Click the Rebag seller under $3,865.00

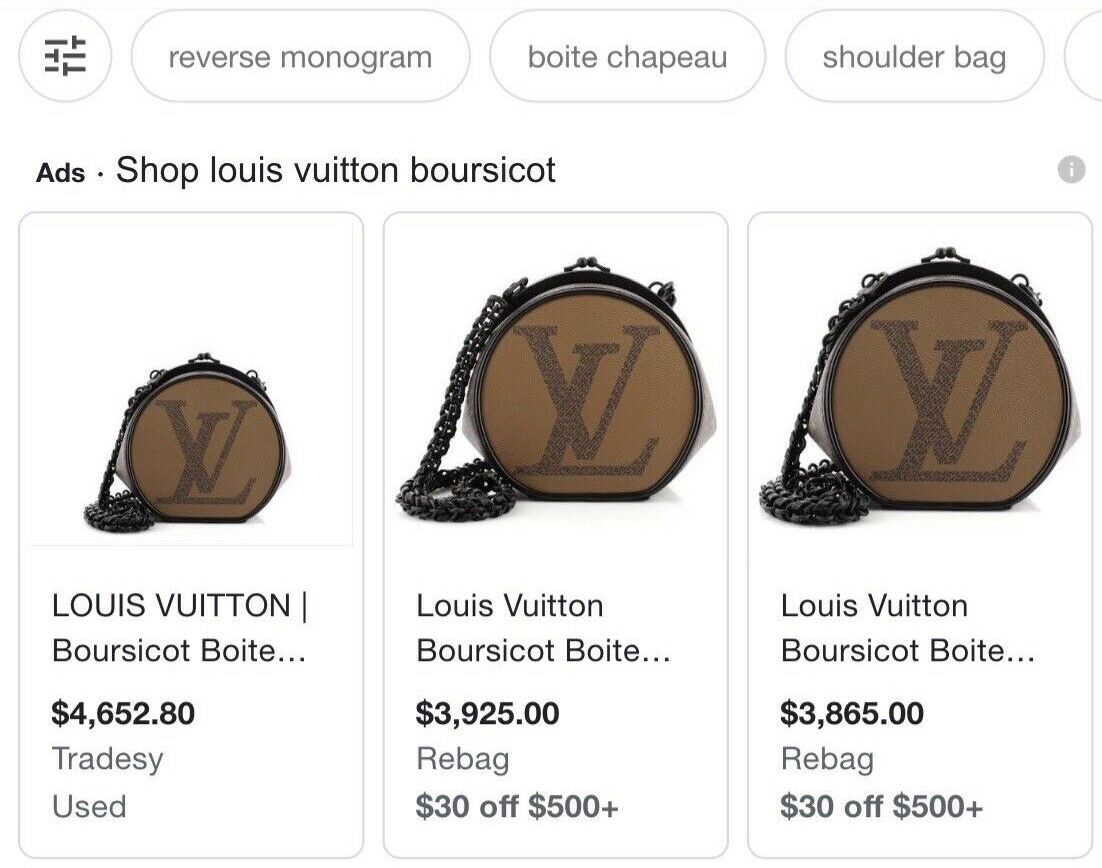(x=827, y=759)
